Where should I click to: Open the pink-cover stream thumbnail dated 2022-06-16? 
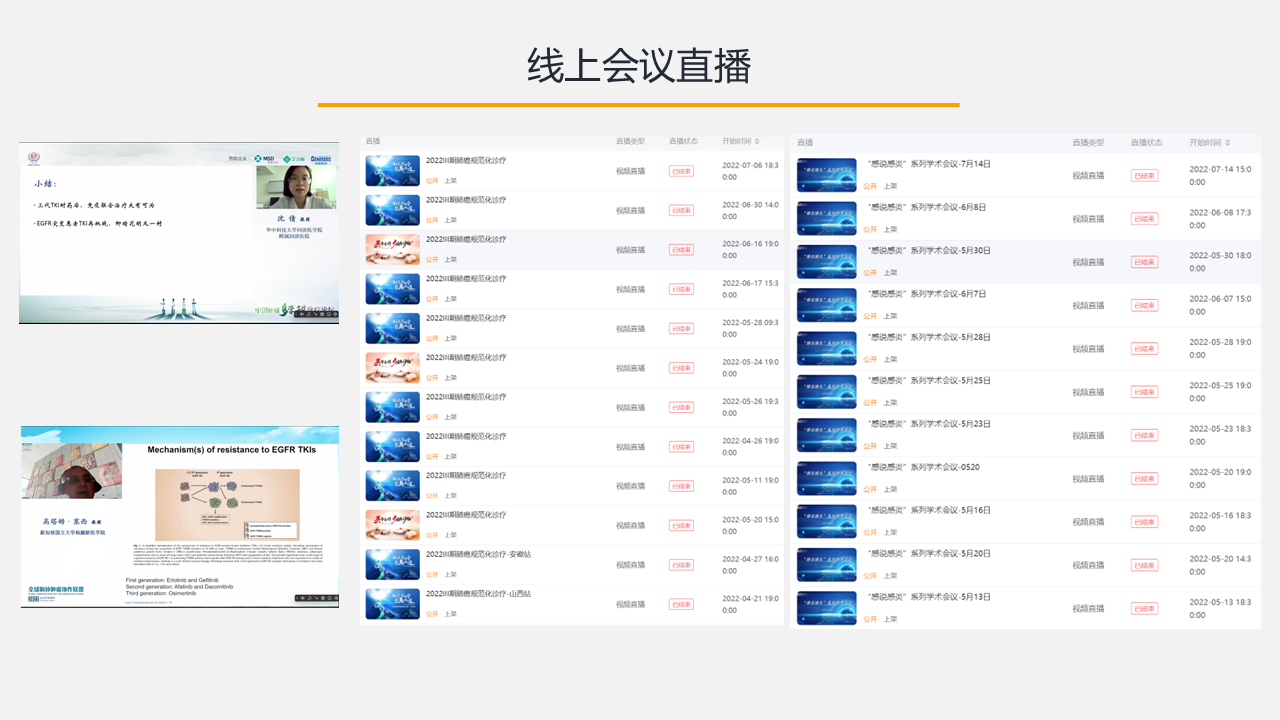click(x=392, y=250)
